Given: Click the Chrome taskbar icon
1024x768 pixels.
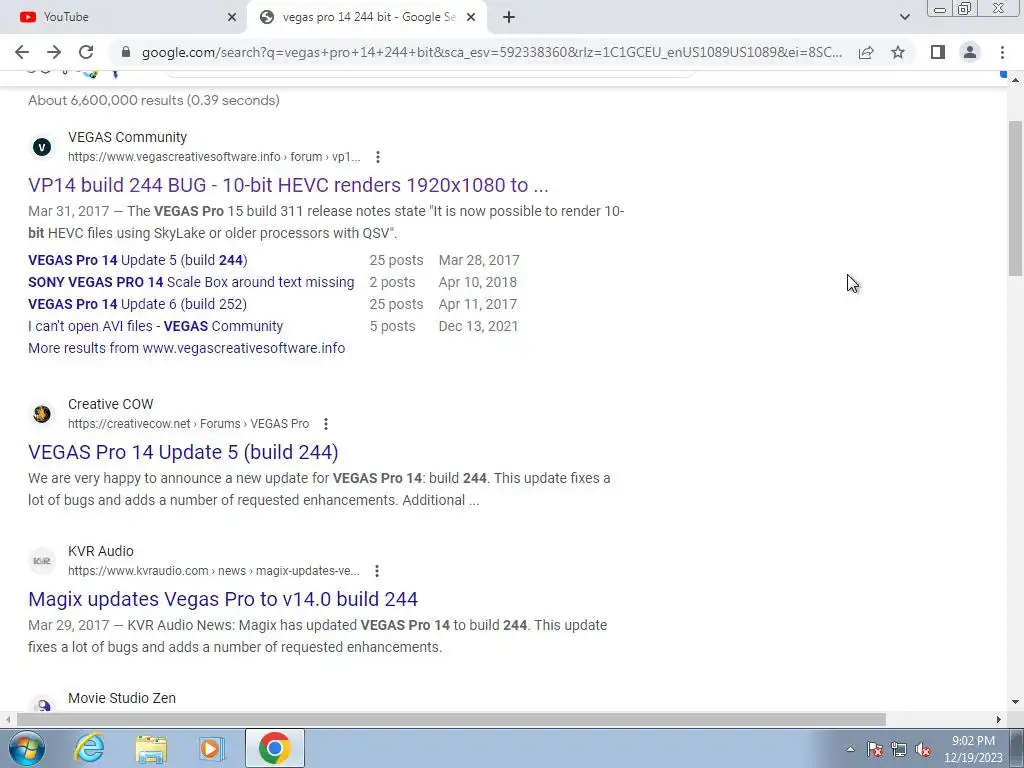Looking at the screenshot, I should (x=274, y=748).
